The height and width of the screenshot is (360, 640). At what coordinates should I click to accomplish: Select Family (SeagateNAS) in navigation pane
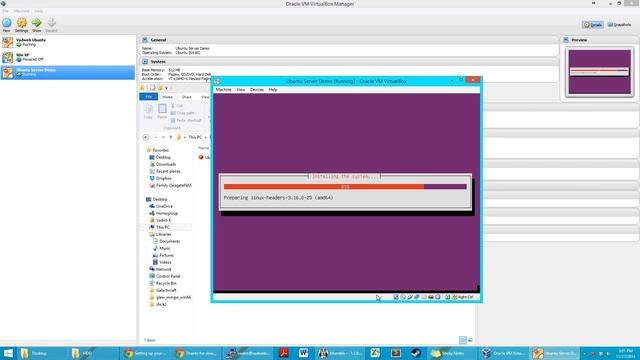170,185
